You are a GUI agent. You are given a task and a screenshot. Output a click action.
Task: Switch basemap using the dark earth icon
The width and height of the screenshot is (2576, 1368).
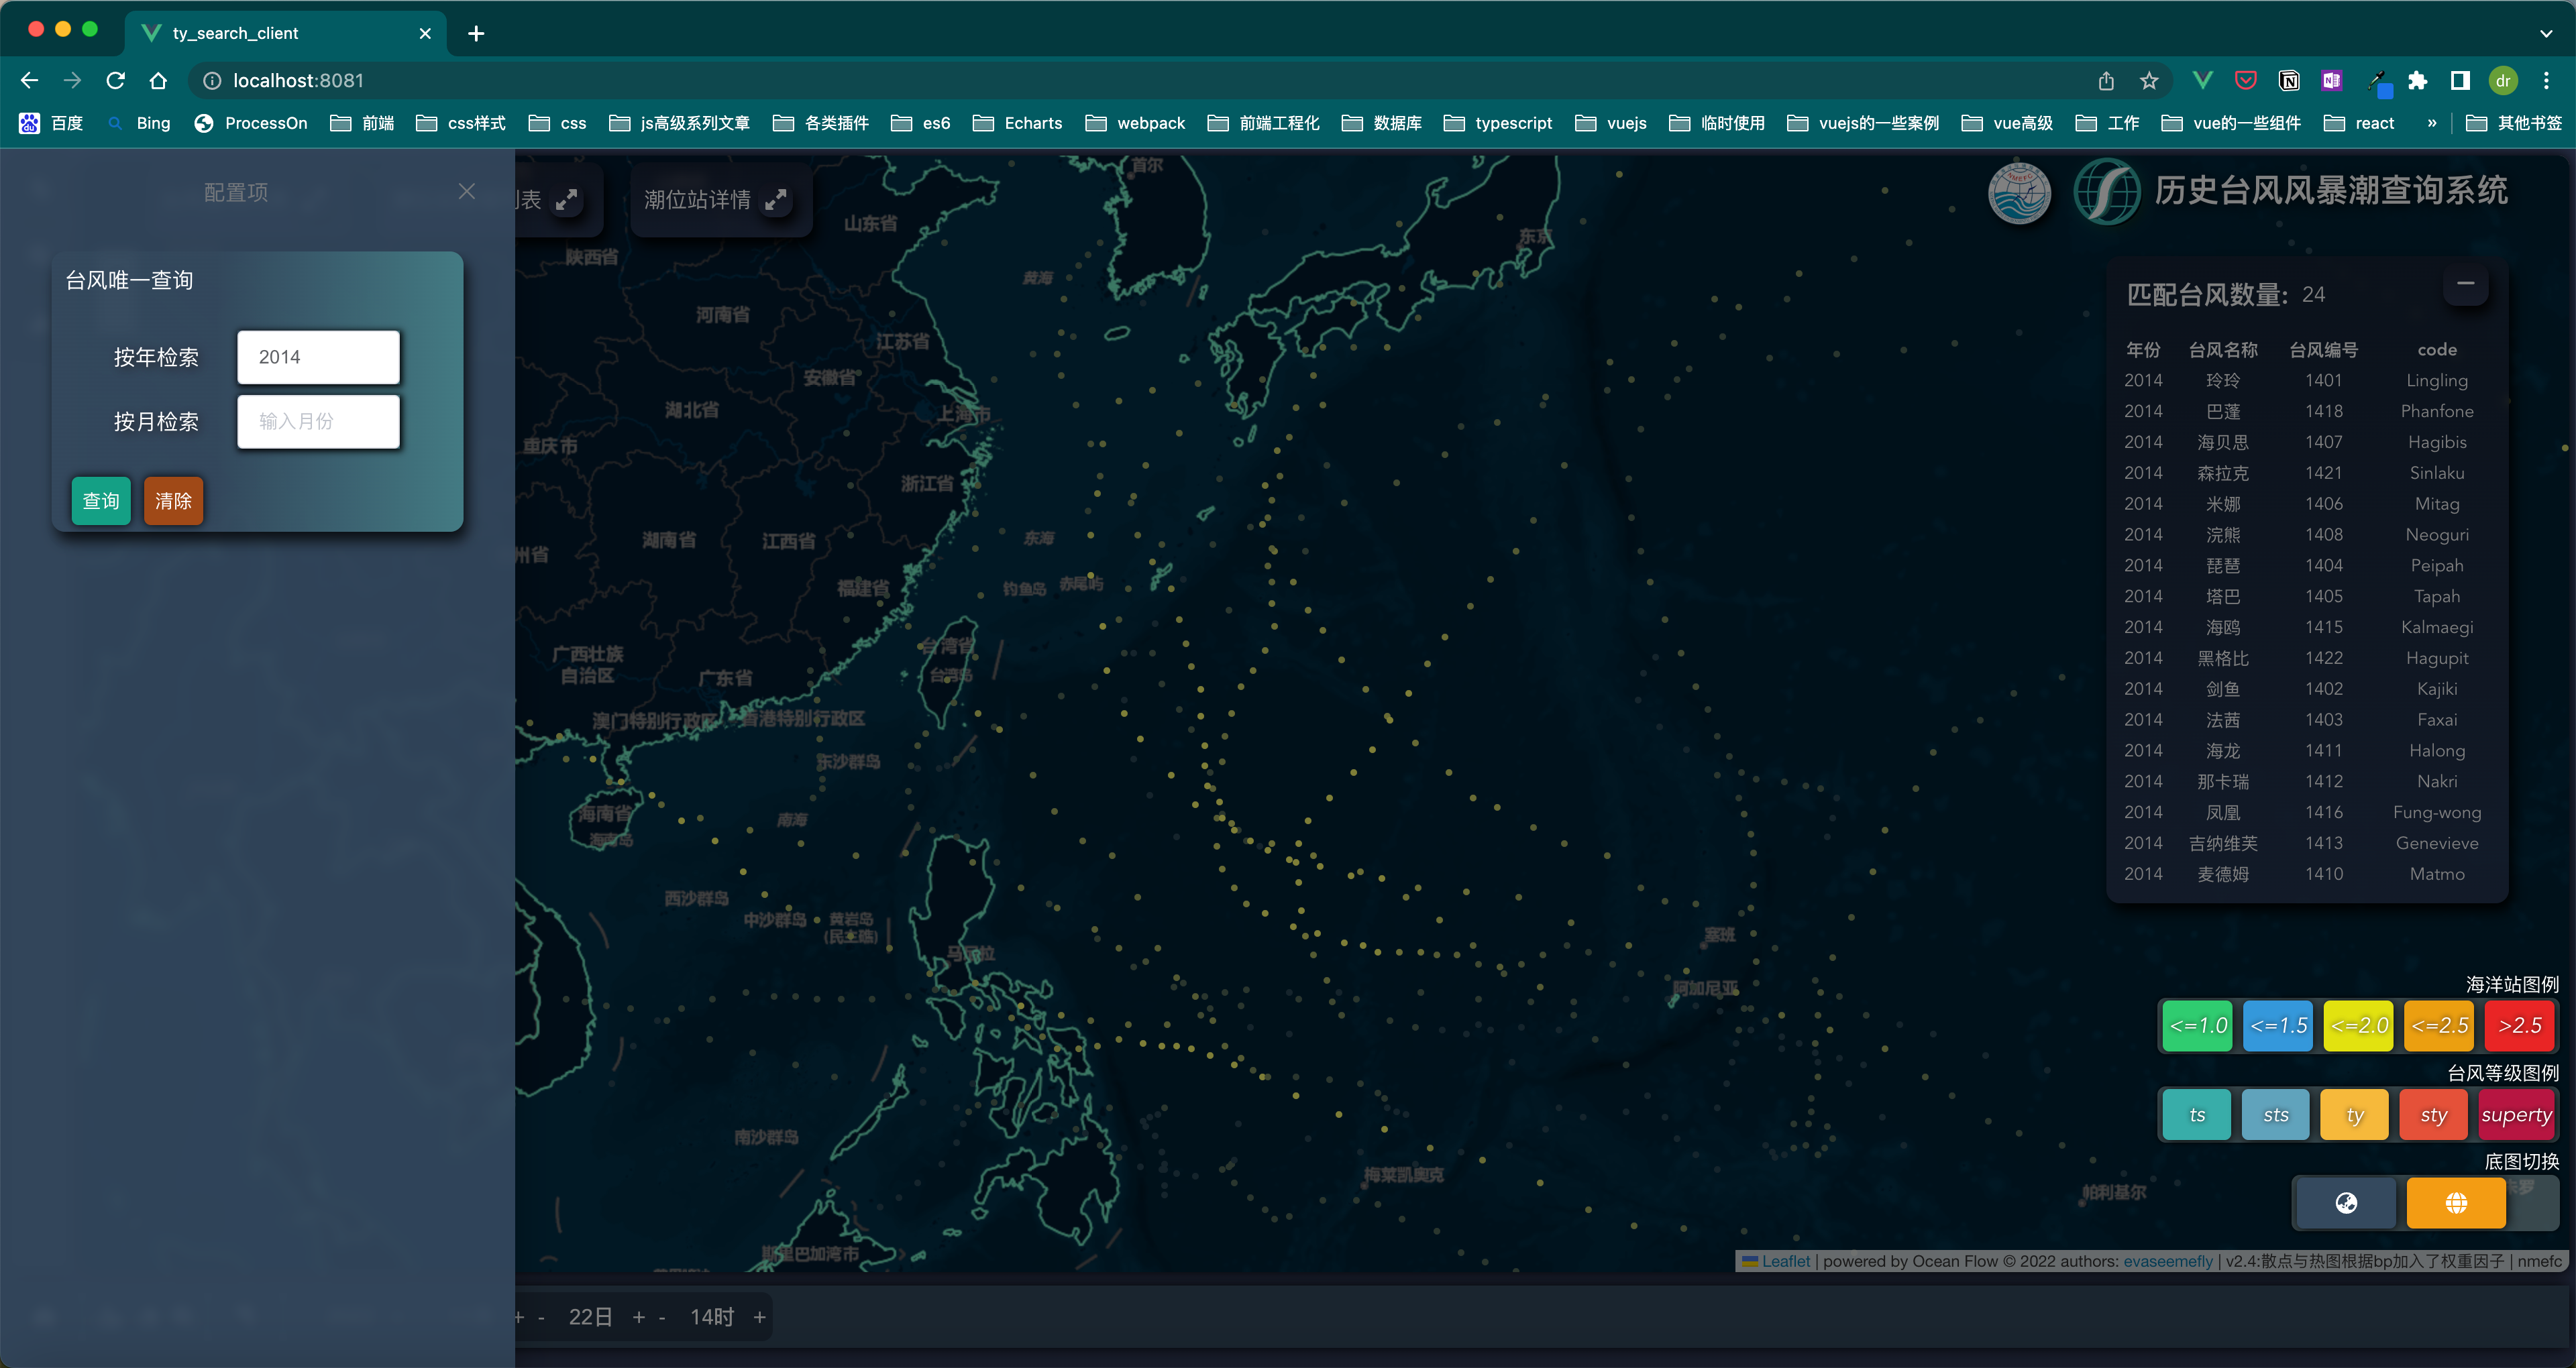pyautogui.click(x=2346, y=1203)
